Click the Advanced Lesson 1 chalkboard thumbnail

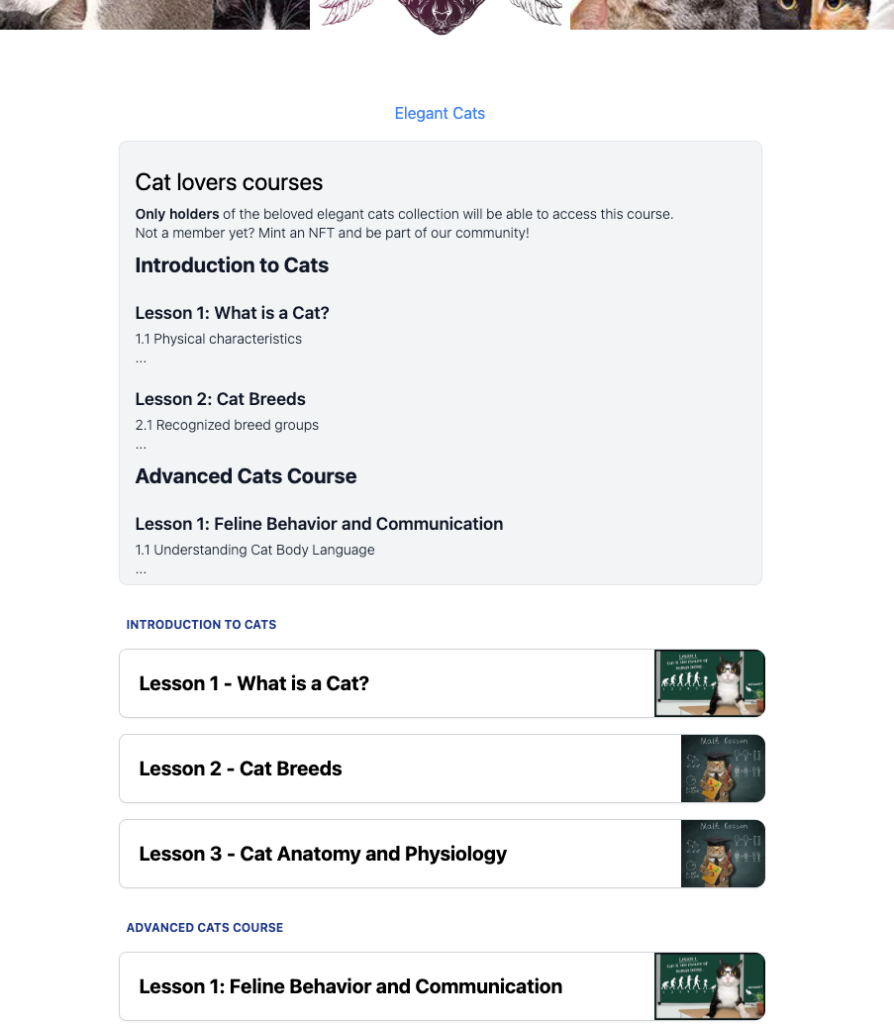coord(710,986)
